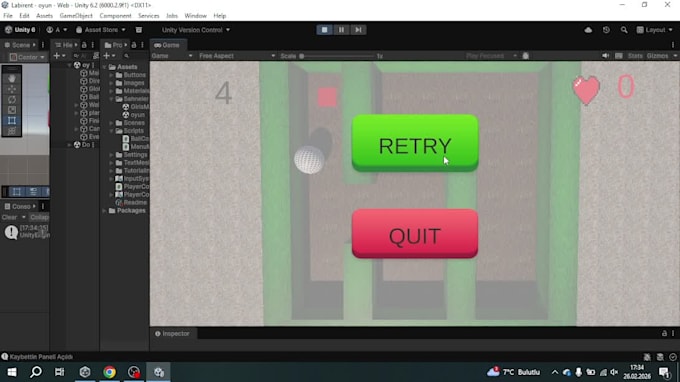Open the Window menu
680x382 pixels.
(x=196, y=16)
